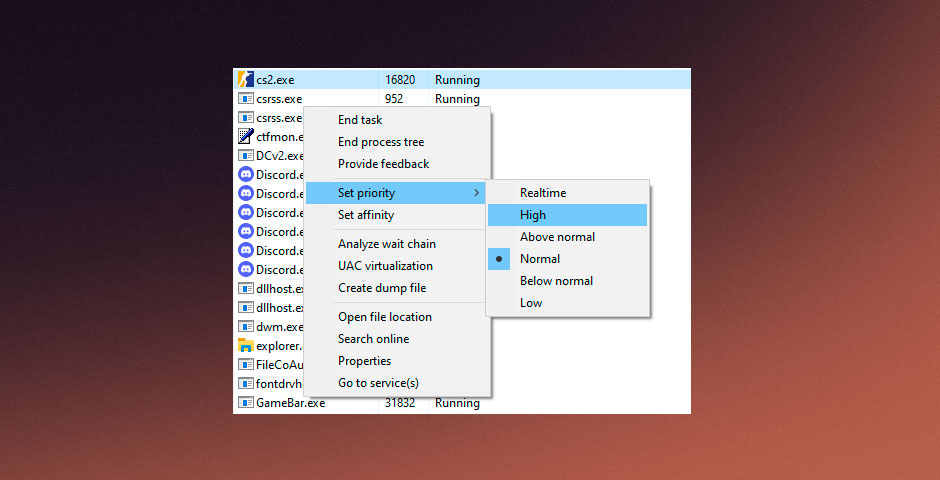Viewport: 940px width, 480px height.
Task: Click the ctfmon notepad-pen icon
Action: [x=245, y=137]
